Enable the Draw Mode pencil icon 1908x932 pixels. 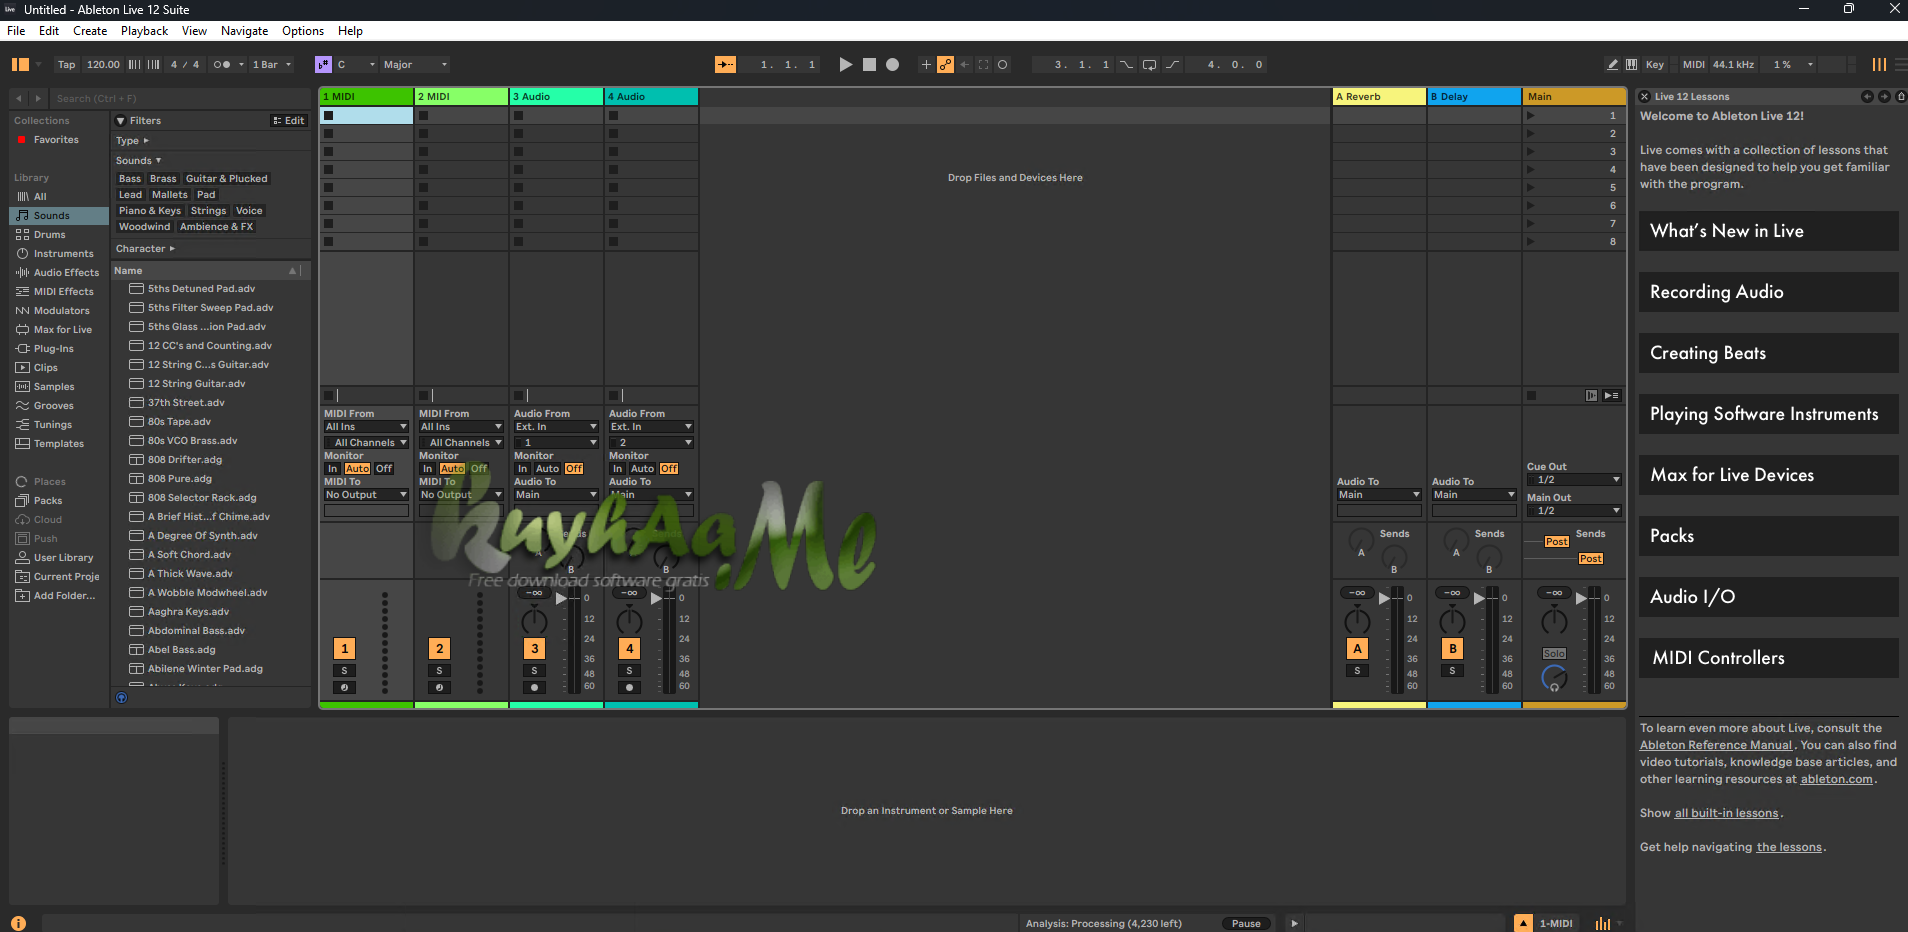point(1612,64)
